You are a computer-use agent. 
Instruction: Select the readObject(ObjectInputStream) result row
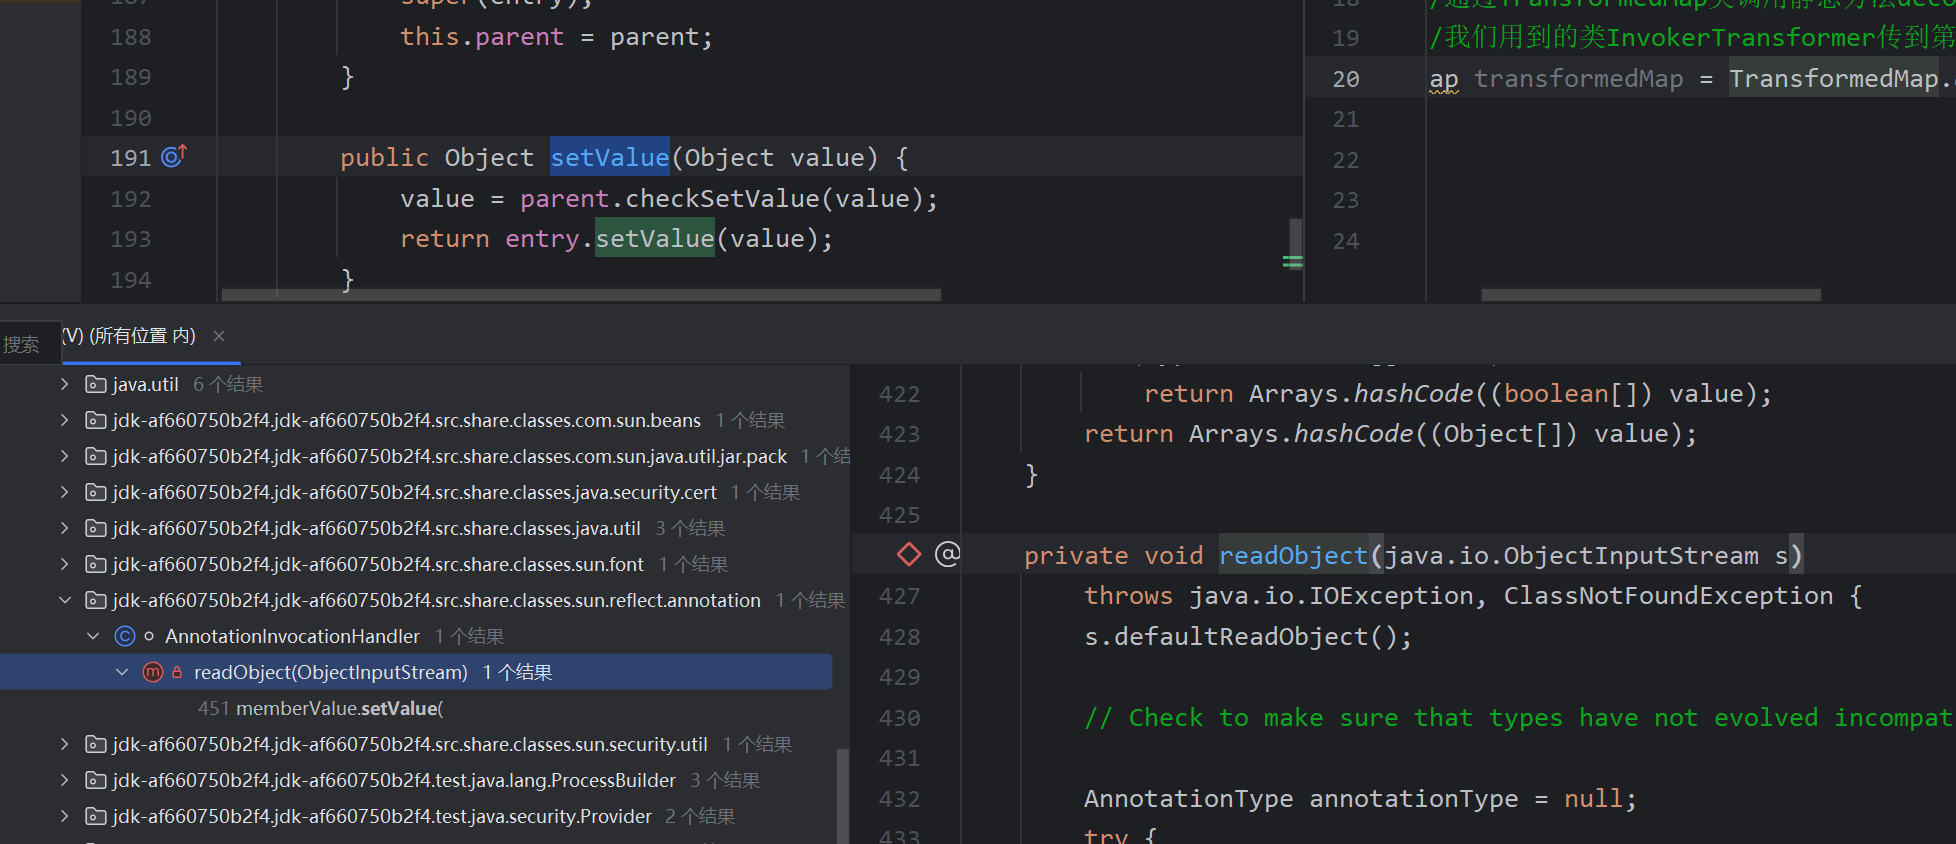(x=416, y=672)
